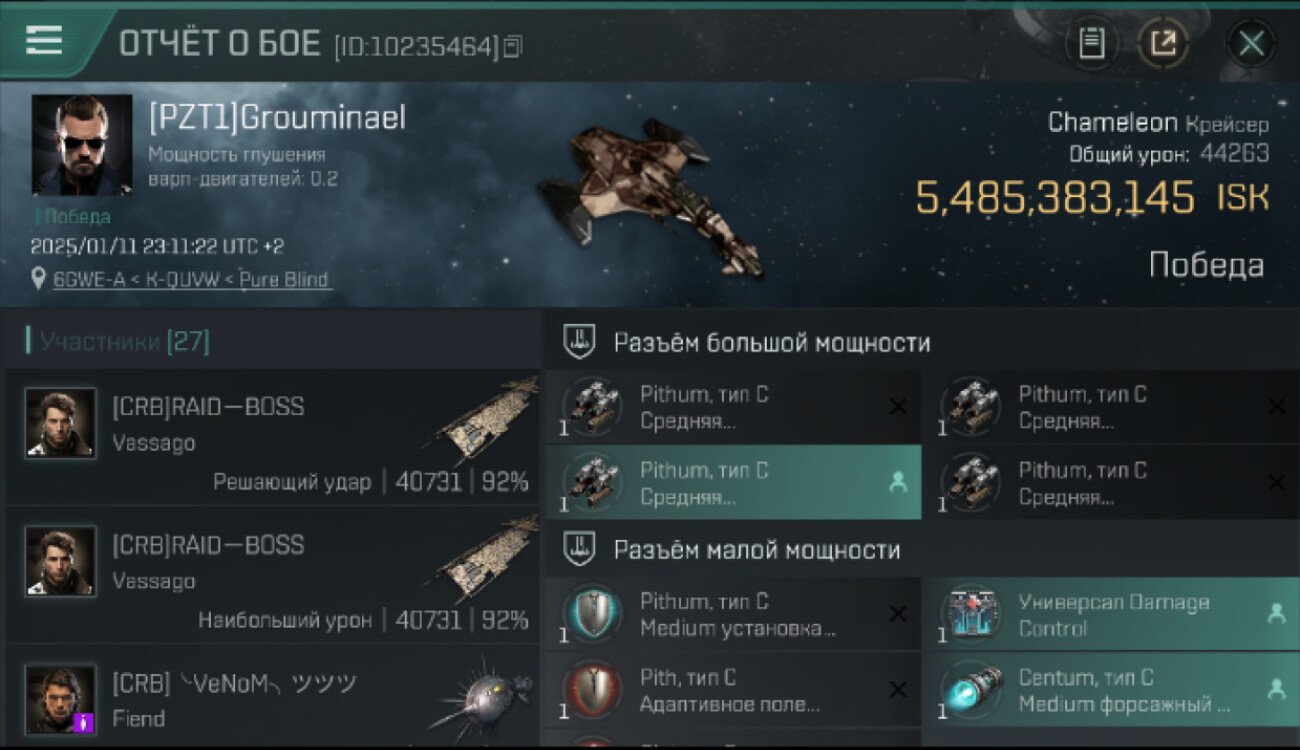Select the Pith type C adaptive field icon
Screen dimensions: 1300x750
[592, 690]
